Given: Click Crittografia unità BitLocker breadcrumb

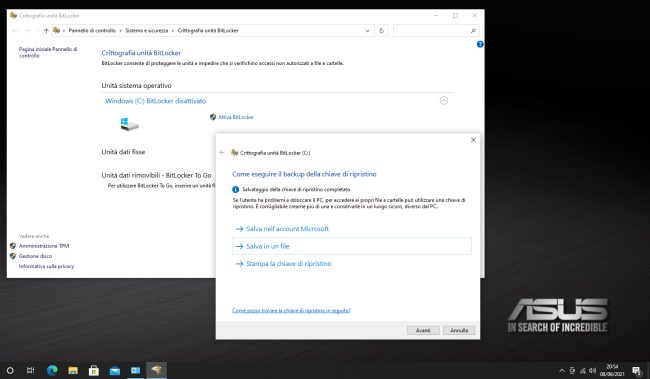Looking at the screenshot, I should pos(208,31).
